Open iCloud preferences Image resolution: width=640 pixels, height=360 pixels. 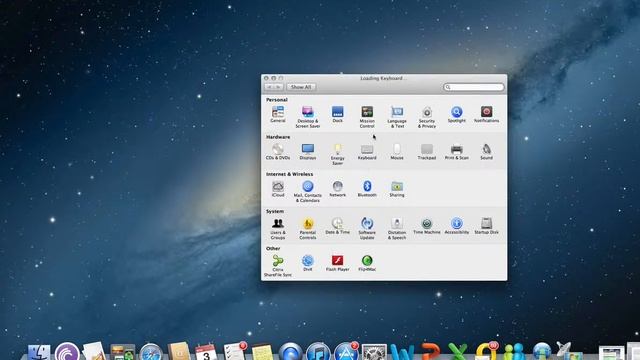point(278,189)
